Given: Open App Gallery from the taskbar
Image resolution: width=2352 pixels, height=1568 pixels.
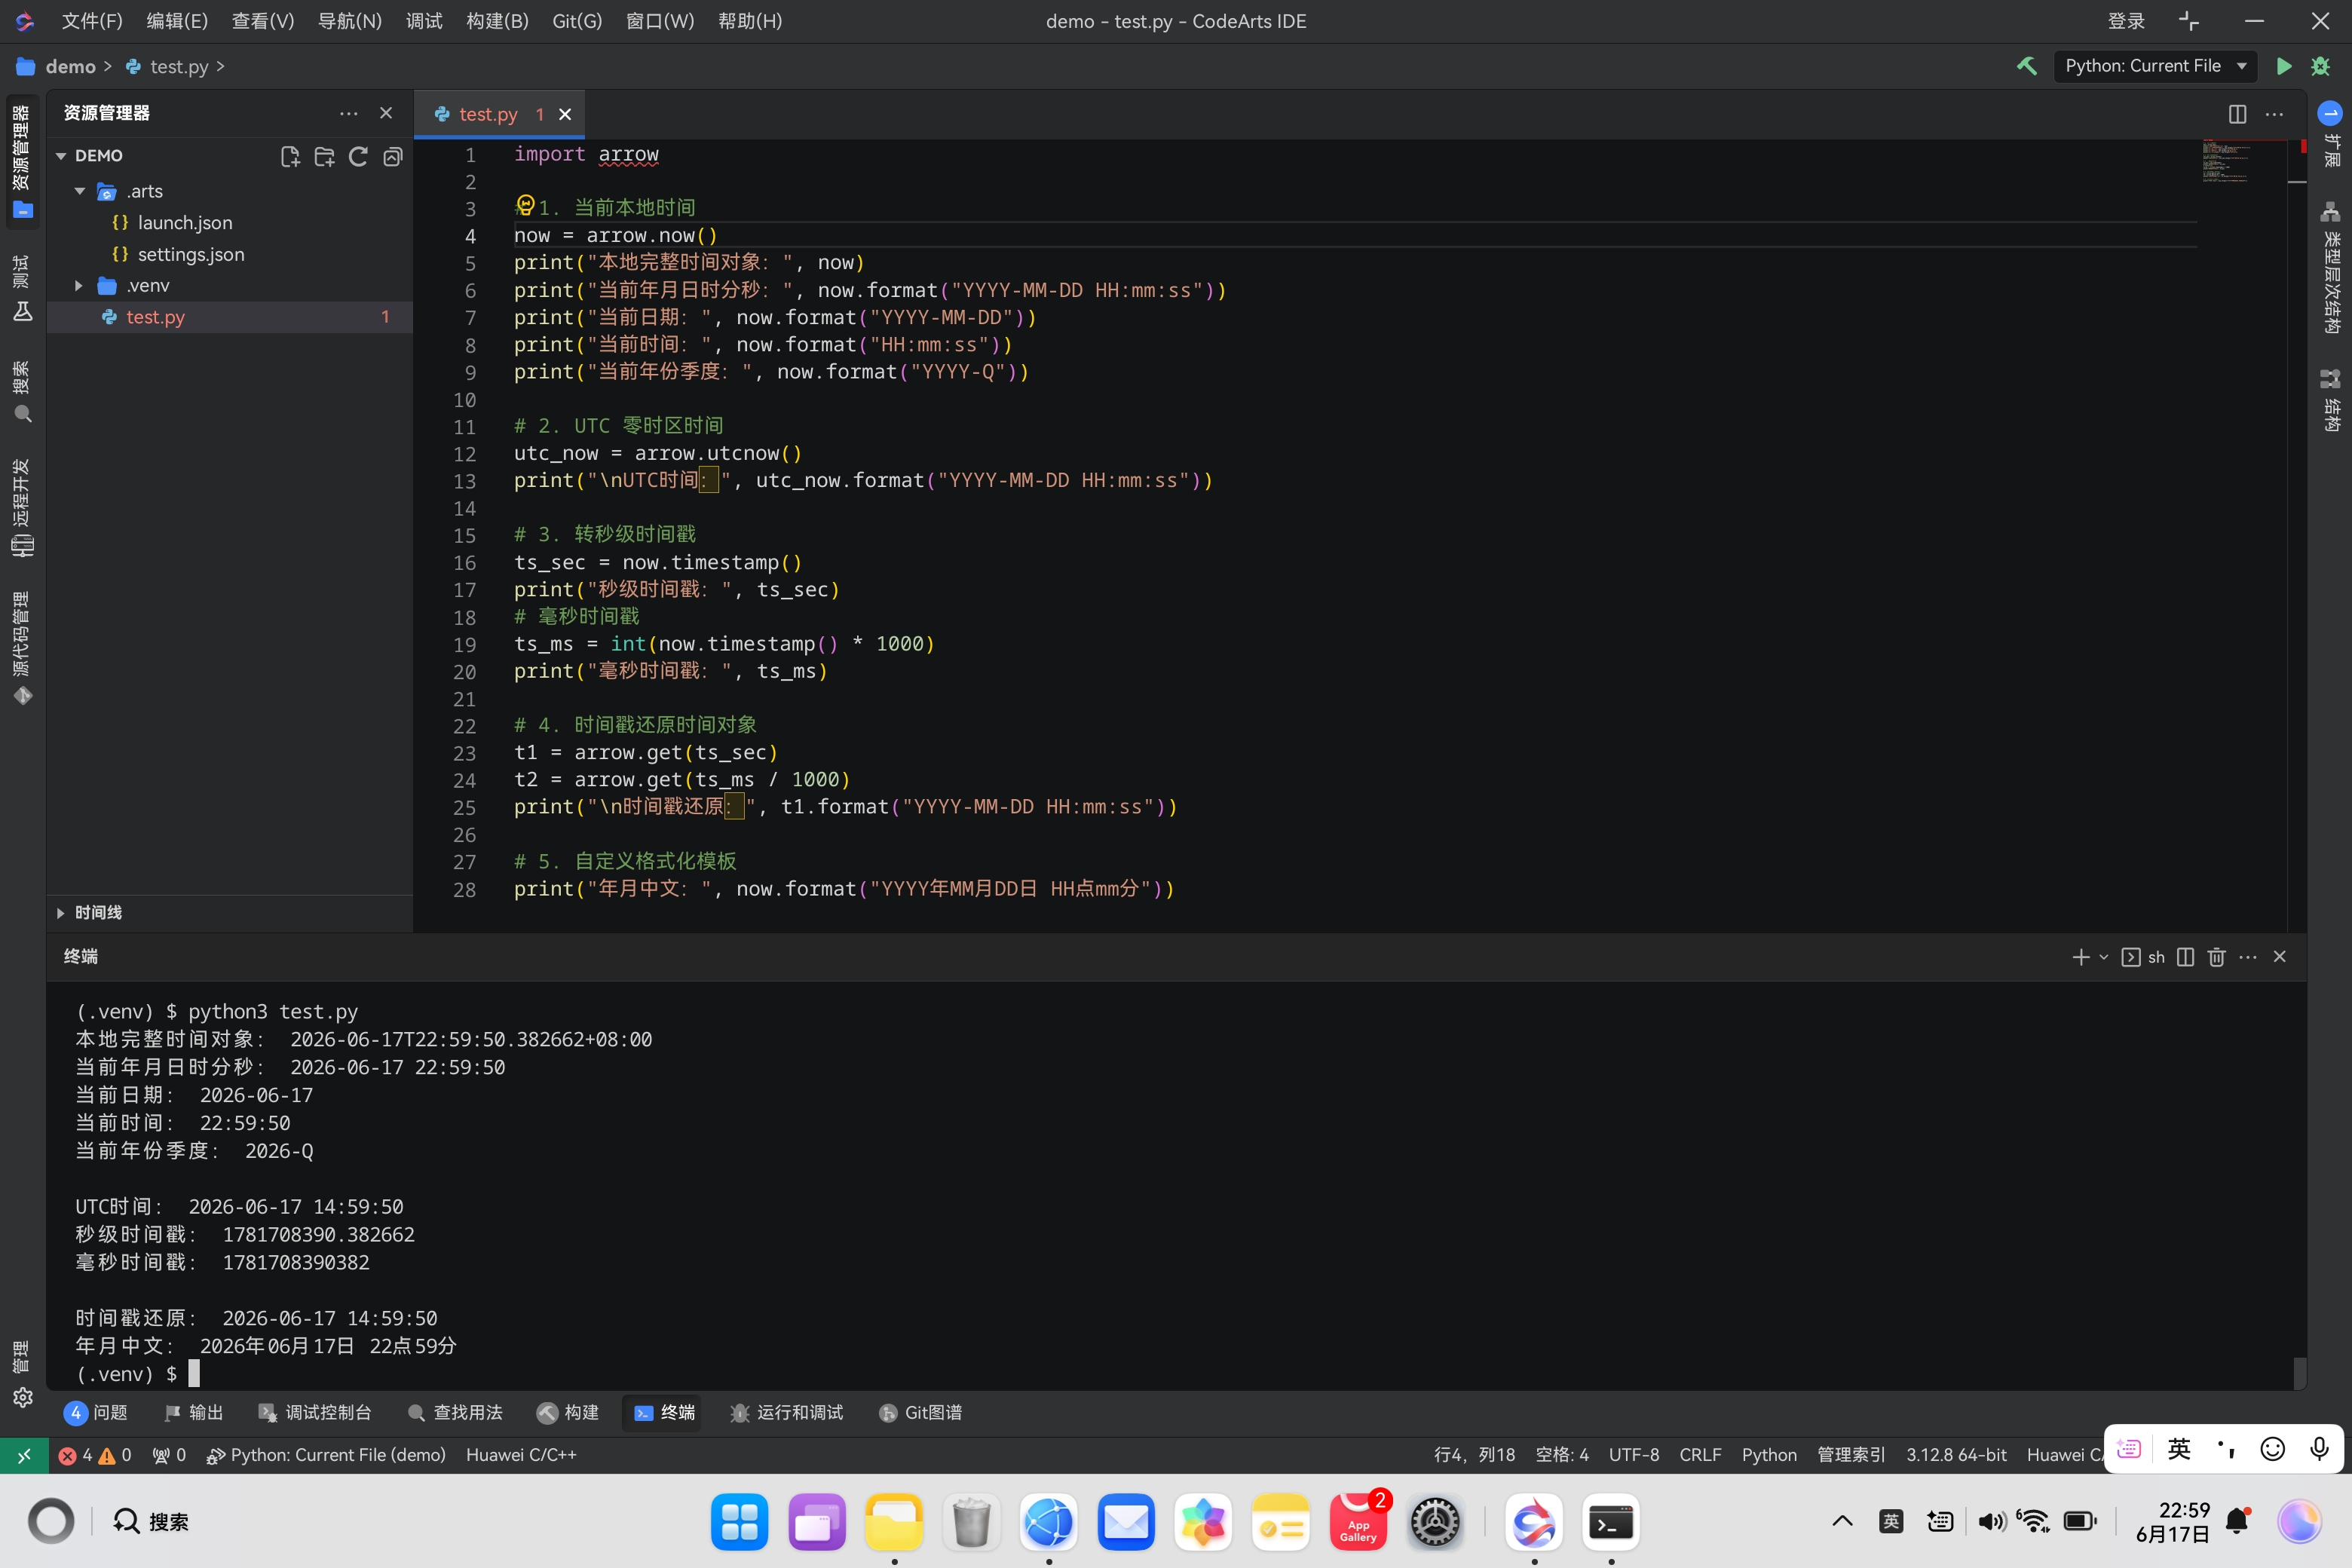Looking at the screenshot, I should (x=1358, y=1522).
